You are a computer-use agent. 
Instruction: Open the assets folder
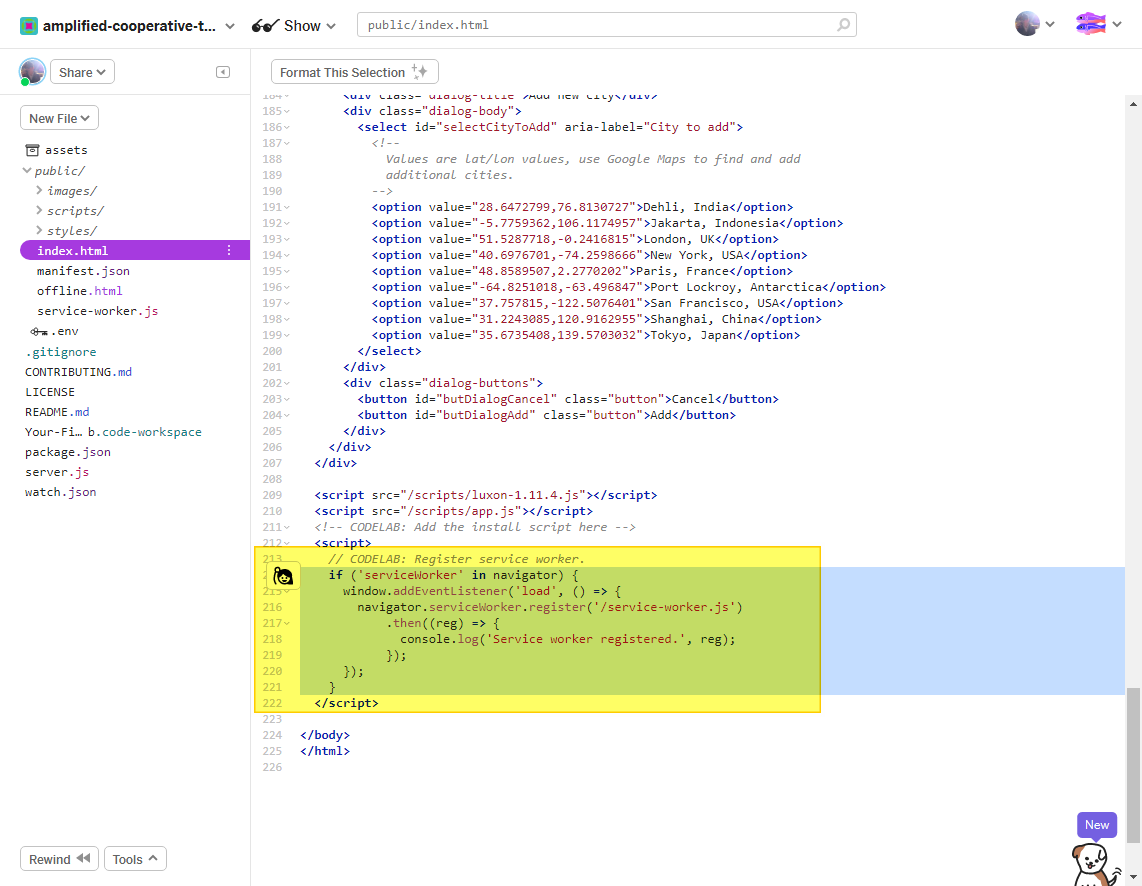coord(57,150)
